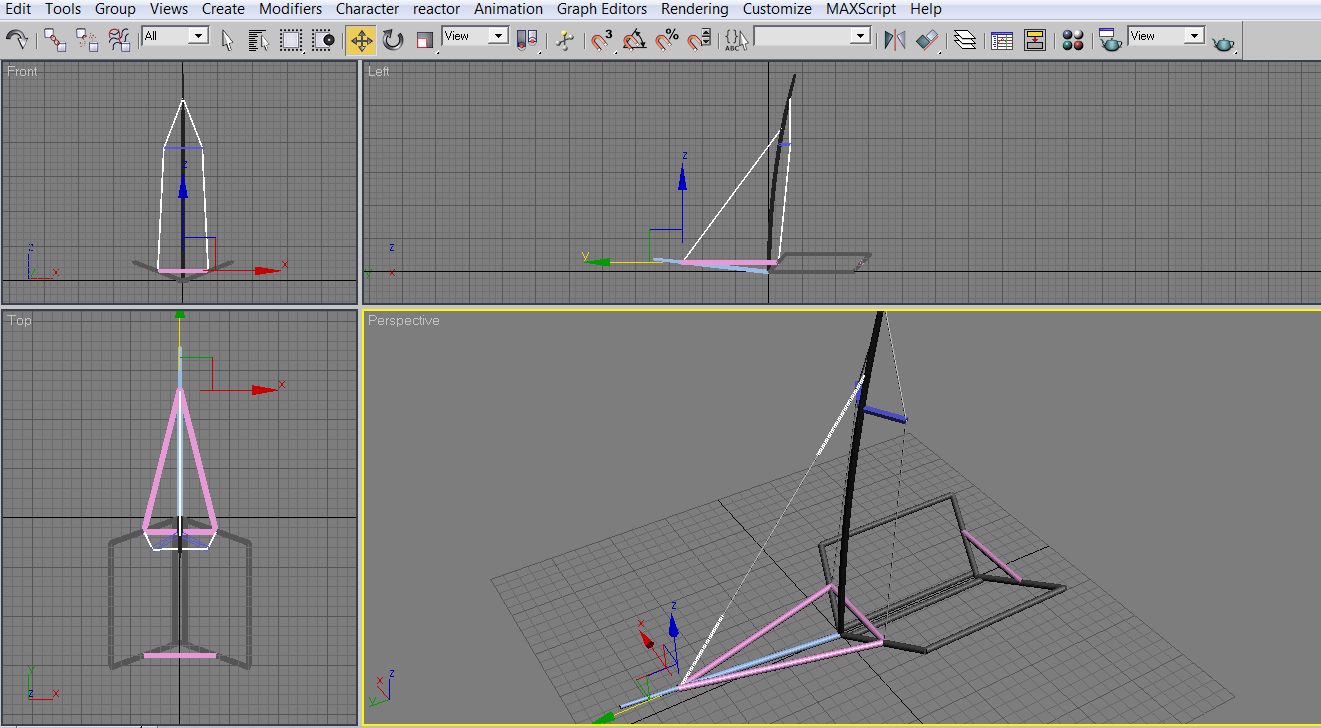Screen dimensions: 1321x728
Task: Open the Material Editor icon
Action: pos(1073,40)
